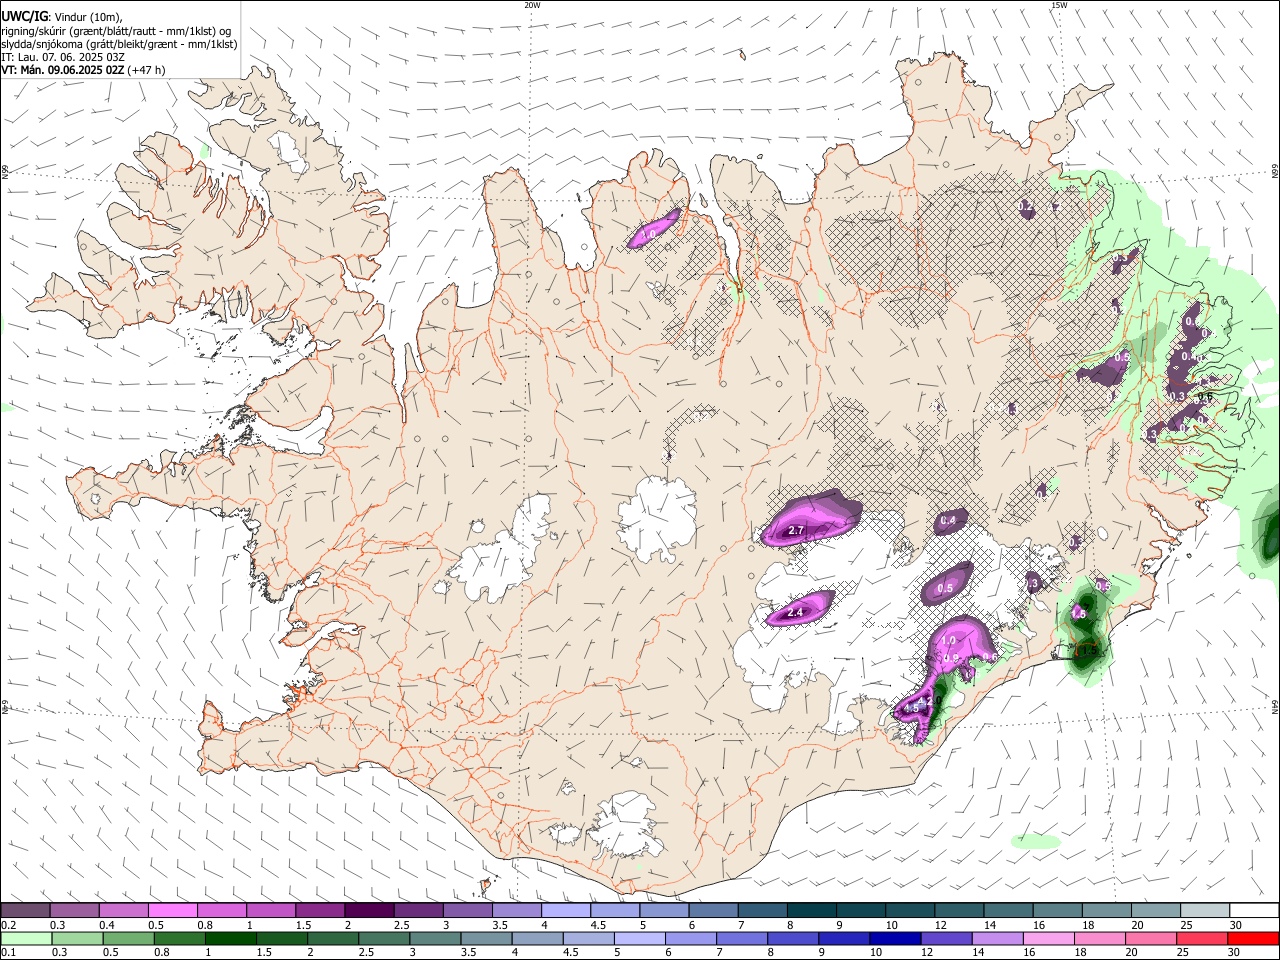The width and height of the screenshot is (1280, 960).
Task: Click the green rain patch off the south coast
Action: (x=1035, y=842)
